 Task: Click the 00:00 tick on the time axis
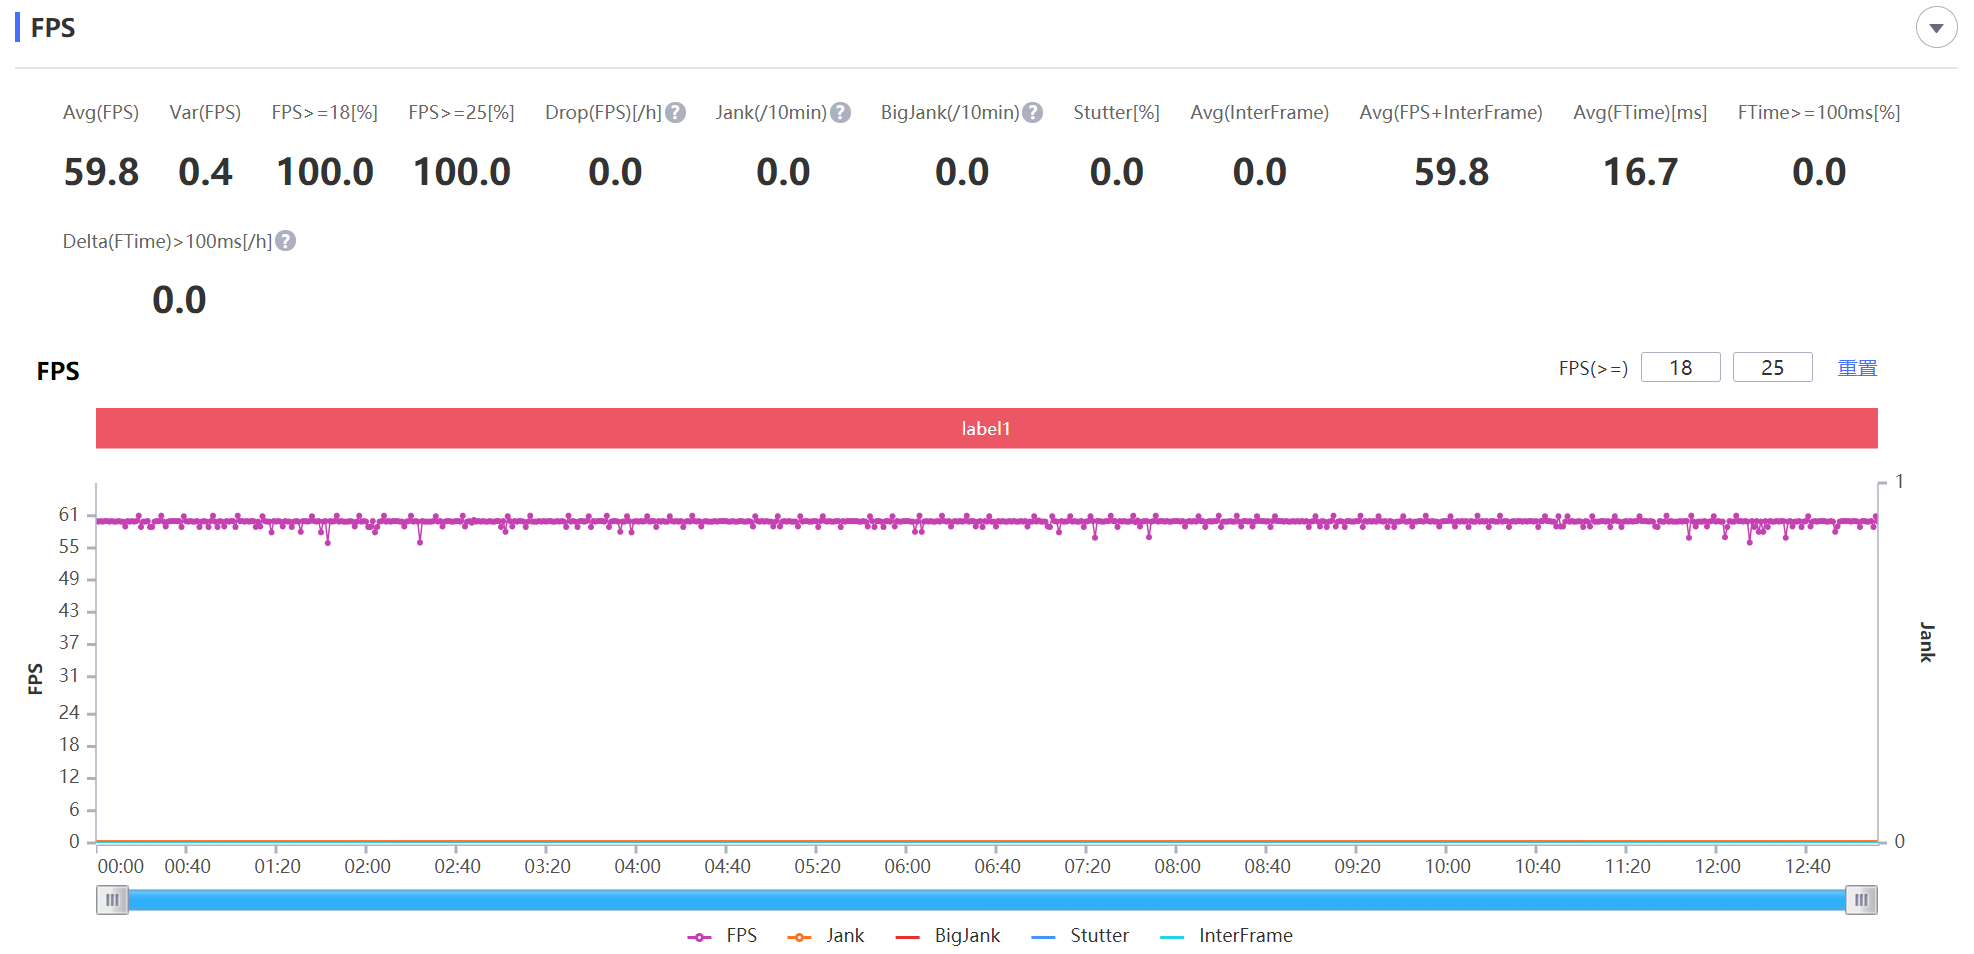click(121, 866)
